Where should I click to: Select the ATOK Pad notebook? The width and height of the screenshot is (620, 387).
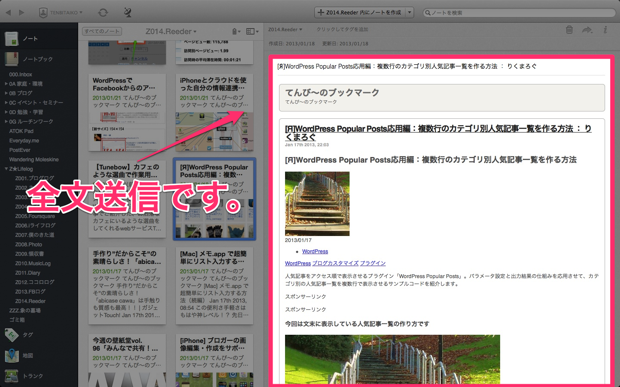tap(21, 131)
